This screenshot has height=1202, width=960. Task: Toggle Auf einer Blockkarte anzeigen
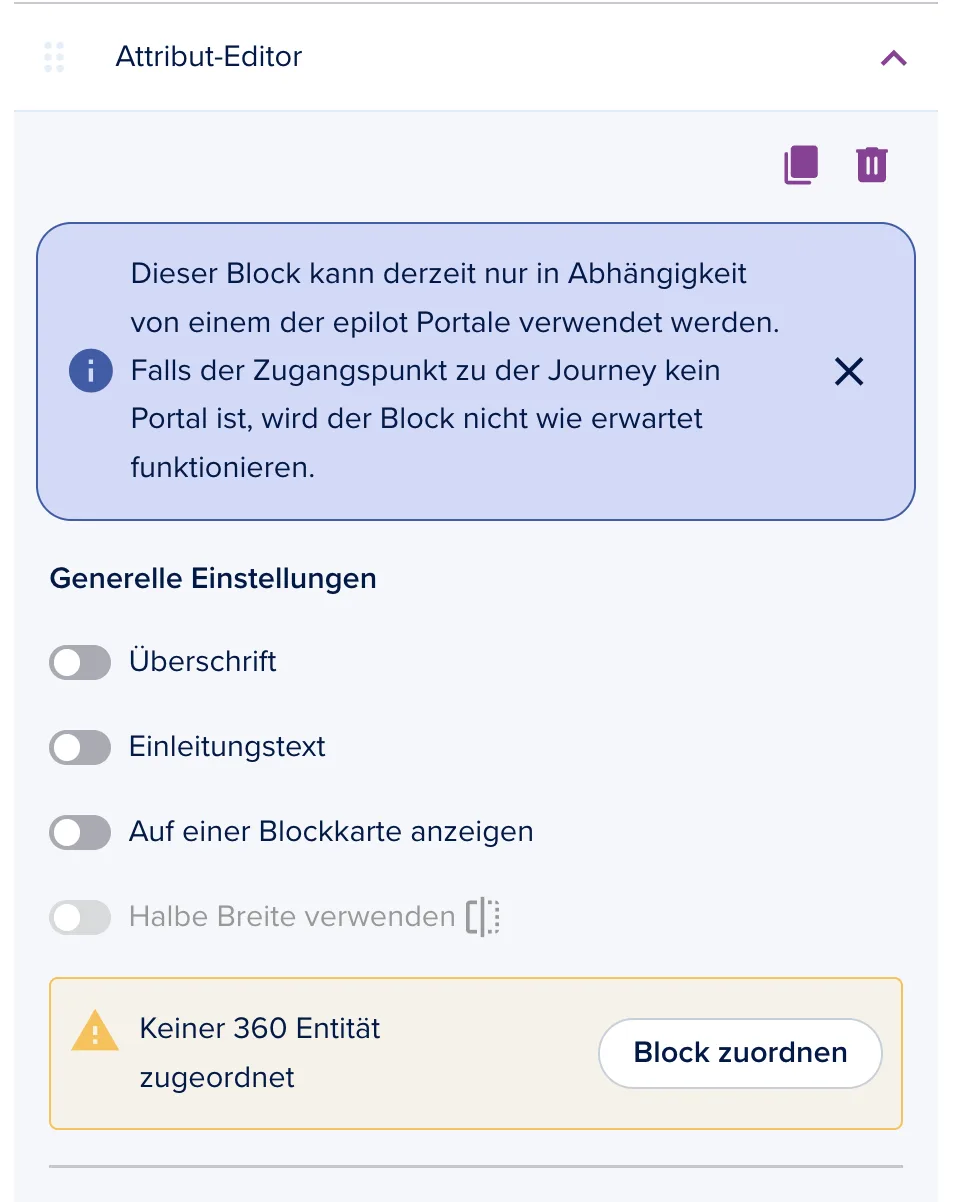point(80,832)
